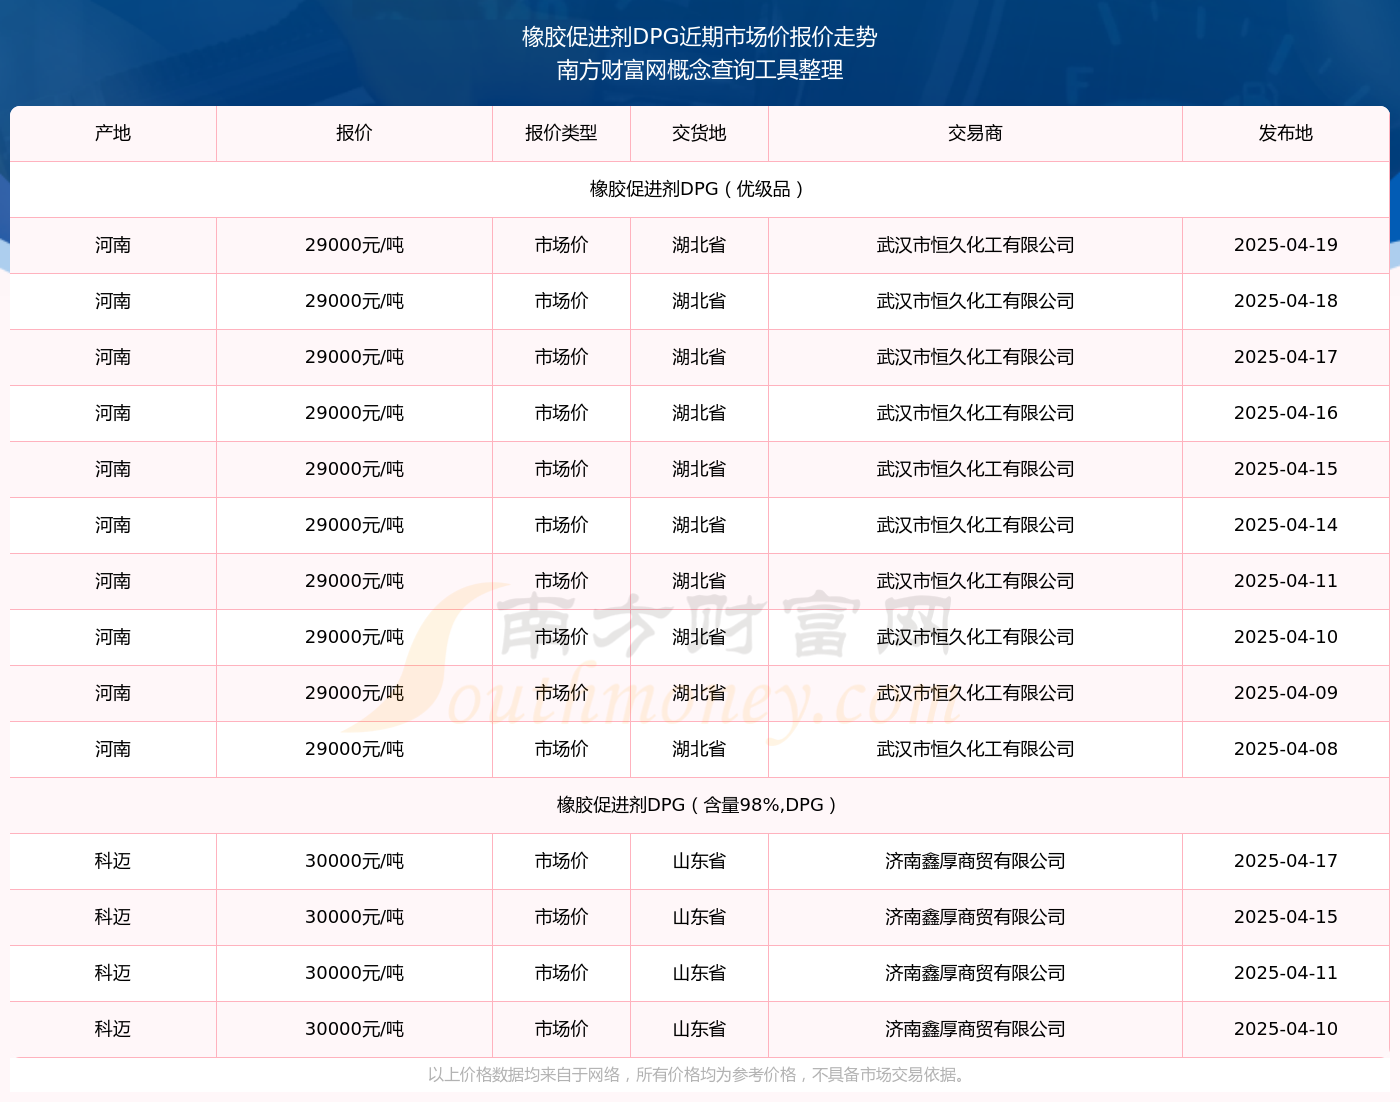Click 武汉市恒久化工有限公司 in the 2025-04-19 row
This screenshot has height=1102, width=1400.
pyautogui.click(x=975, y=245)
